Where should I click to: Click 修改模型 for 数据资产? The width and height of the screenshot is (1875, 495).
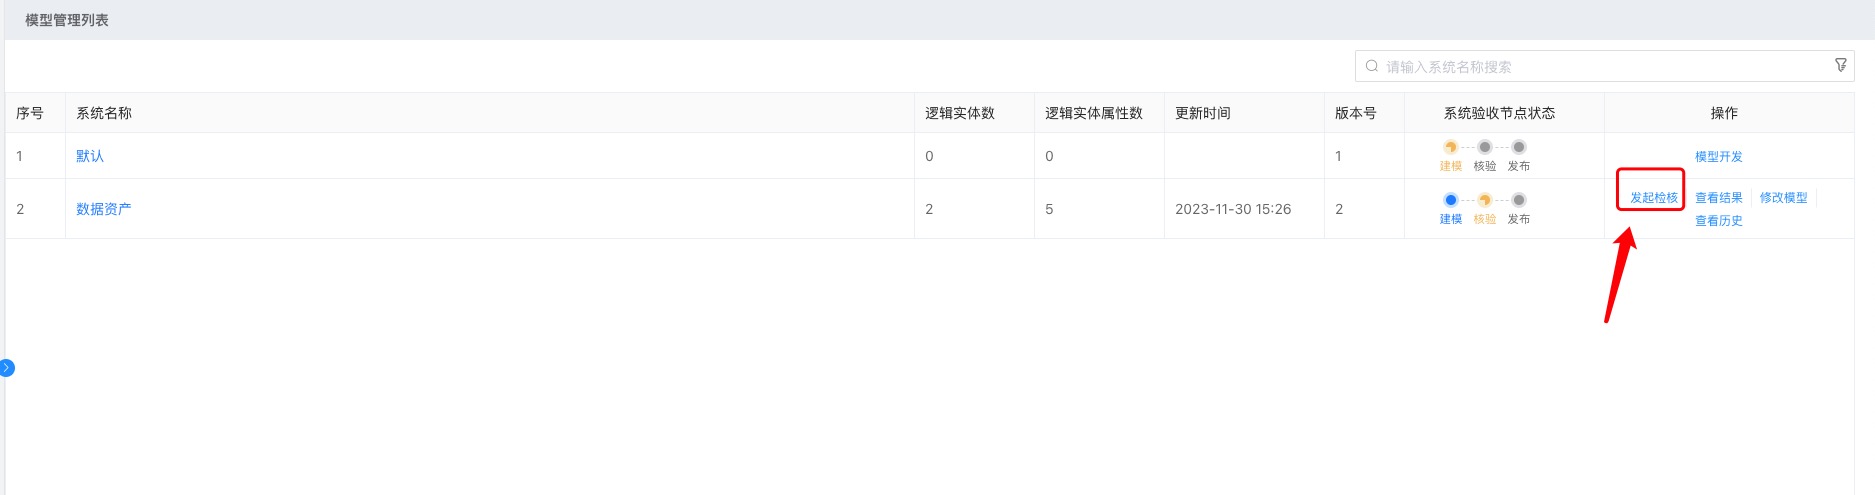[x=1784, y=198]
